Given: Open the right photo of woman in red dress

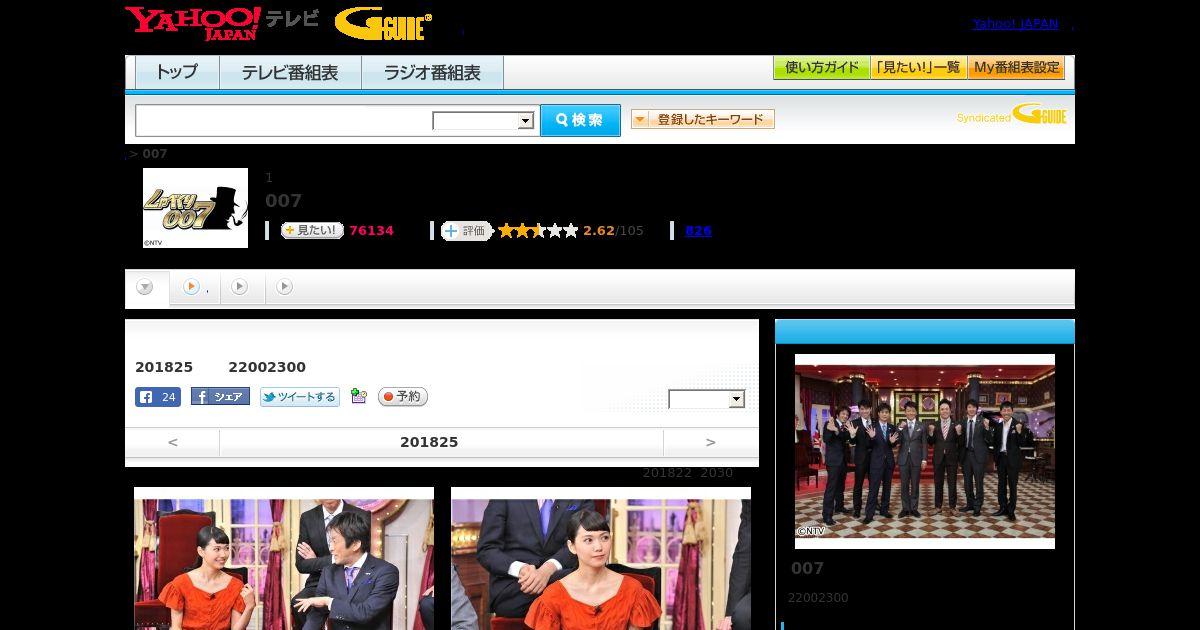Looking at the screenshot, I should 601,558.
